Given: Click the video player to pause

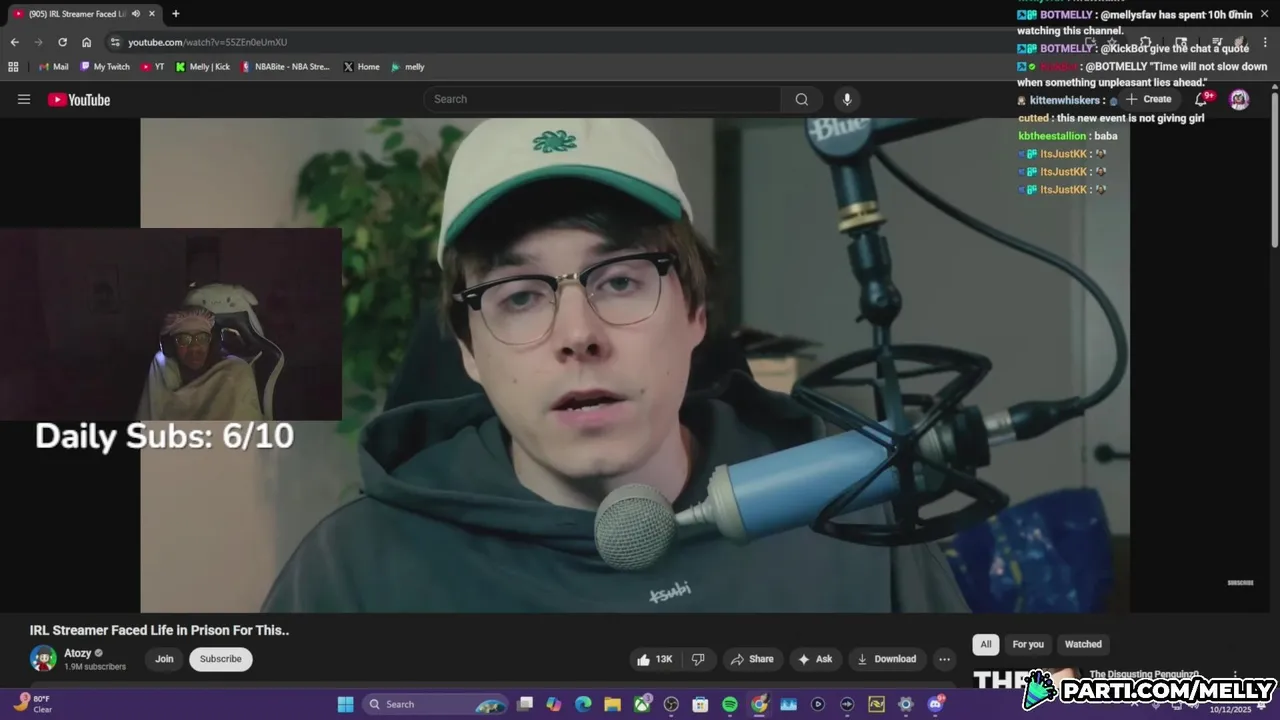Looking at the screenshot, I should point(635,365).
